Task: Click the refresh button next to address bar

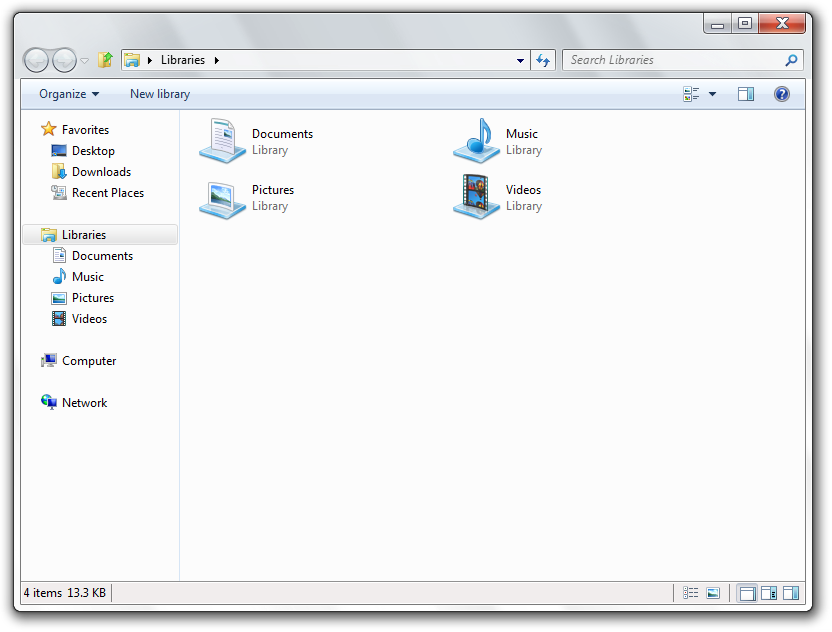Action: pos(543,60)
